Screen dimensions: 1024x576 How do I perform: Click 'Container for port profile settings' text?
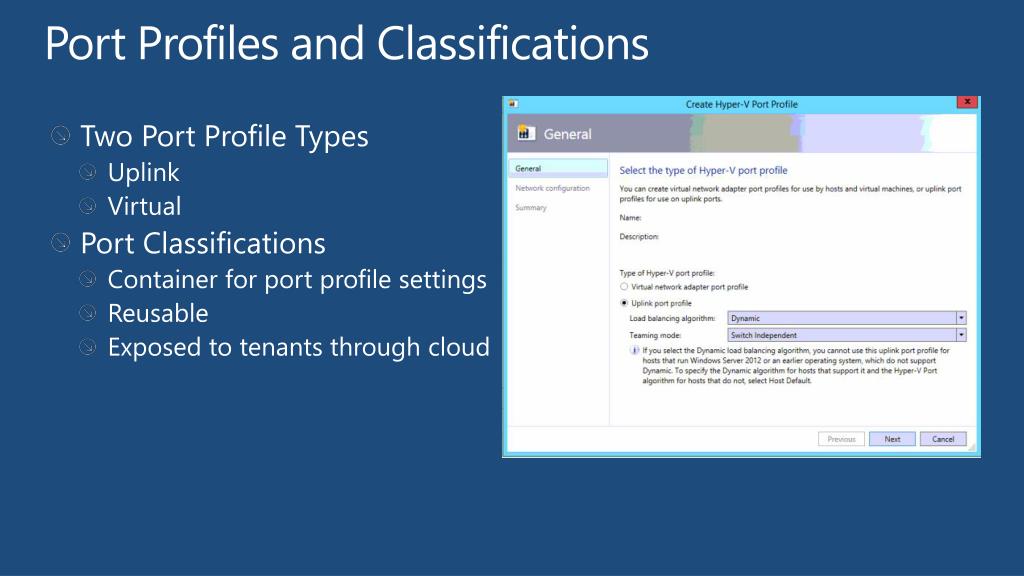pos(297,280)
